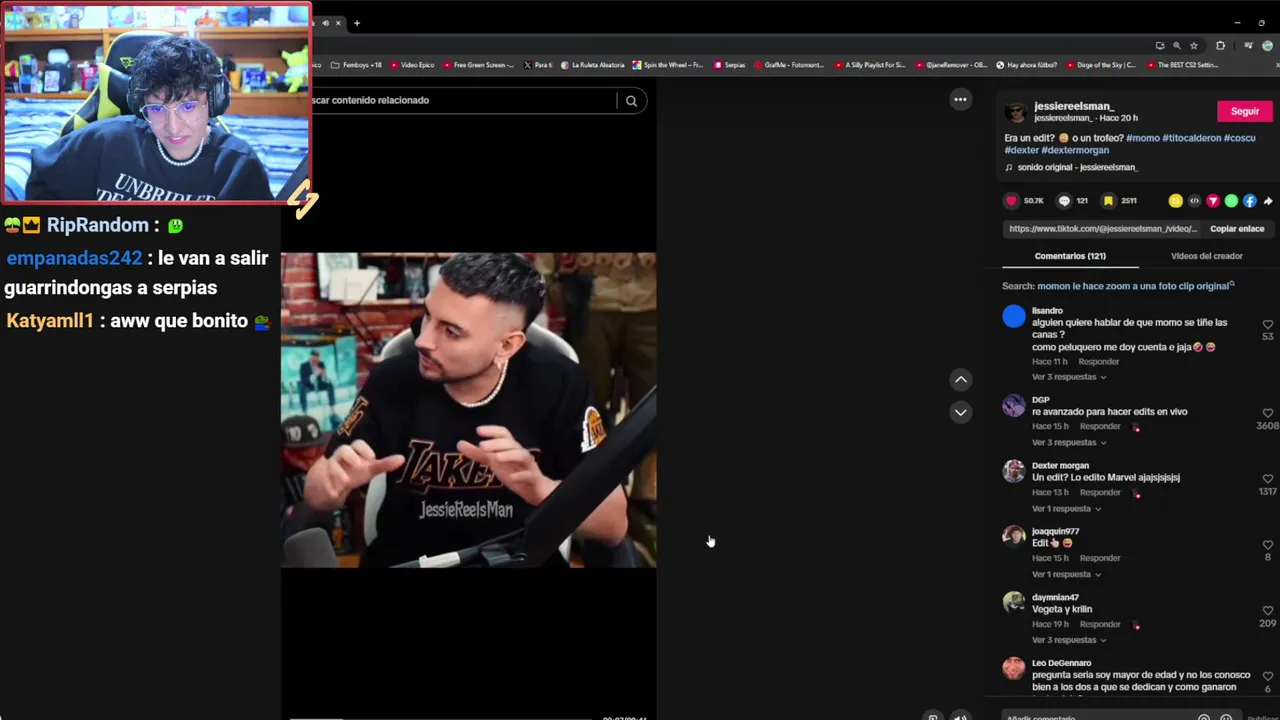Click the embed code icon

1194,201
